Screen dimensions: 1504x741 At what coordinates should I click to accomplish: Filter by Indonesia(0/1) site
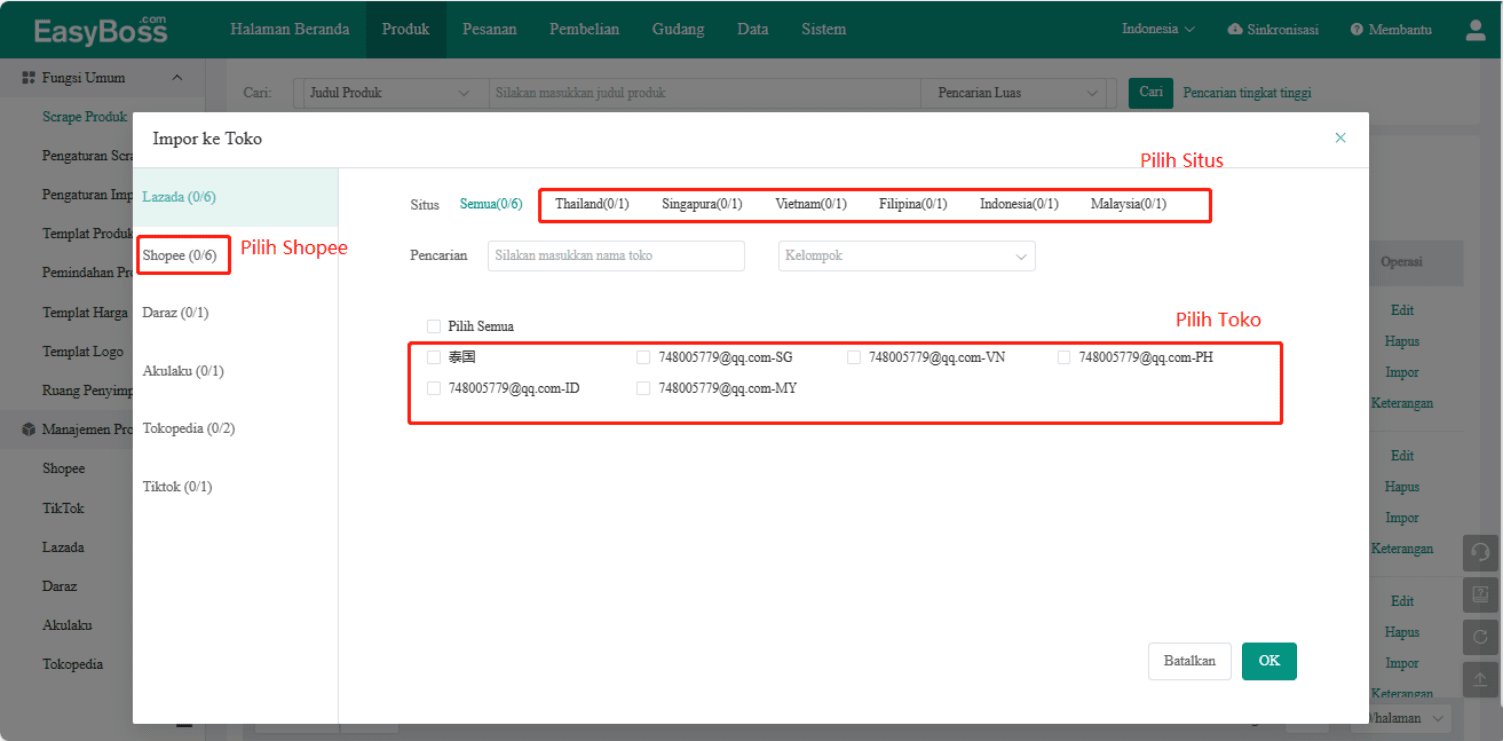coord(1019,204)
